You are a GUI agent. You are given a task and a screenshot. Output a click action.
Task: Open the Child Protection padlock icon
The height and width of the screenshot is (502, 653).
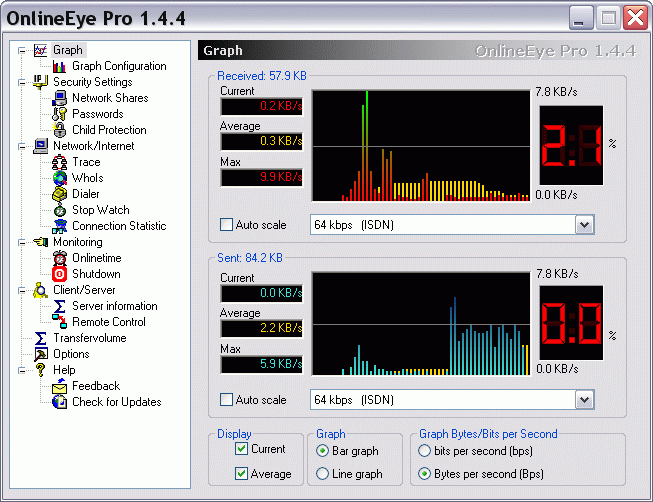[x=60, y=130]
